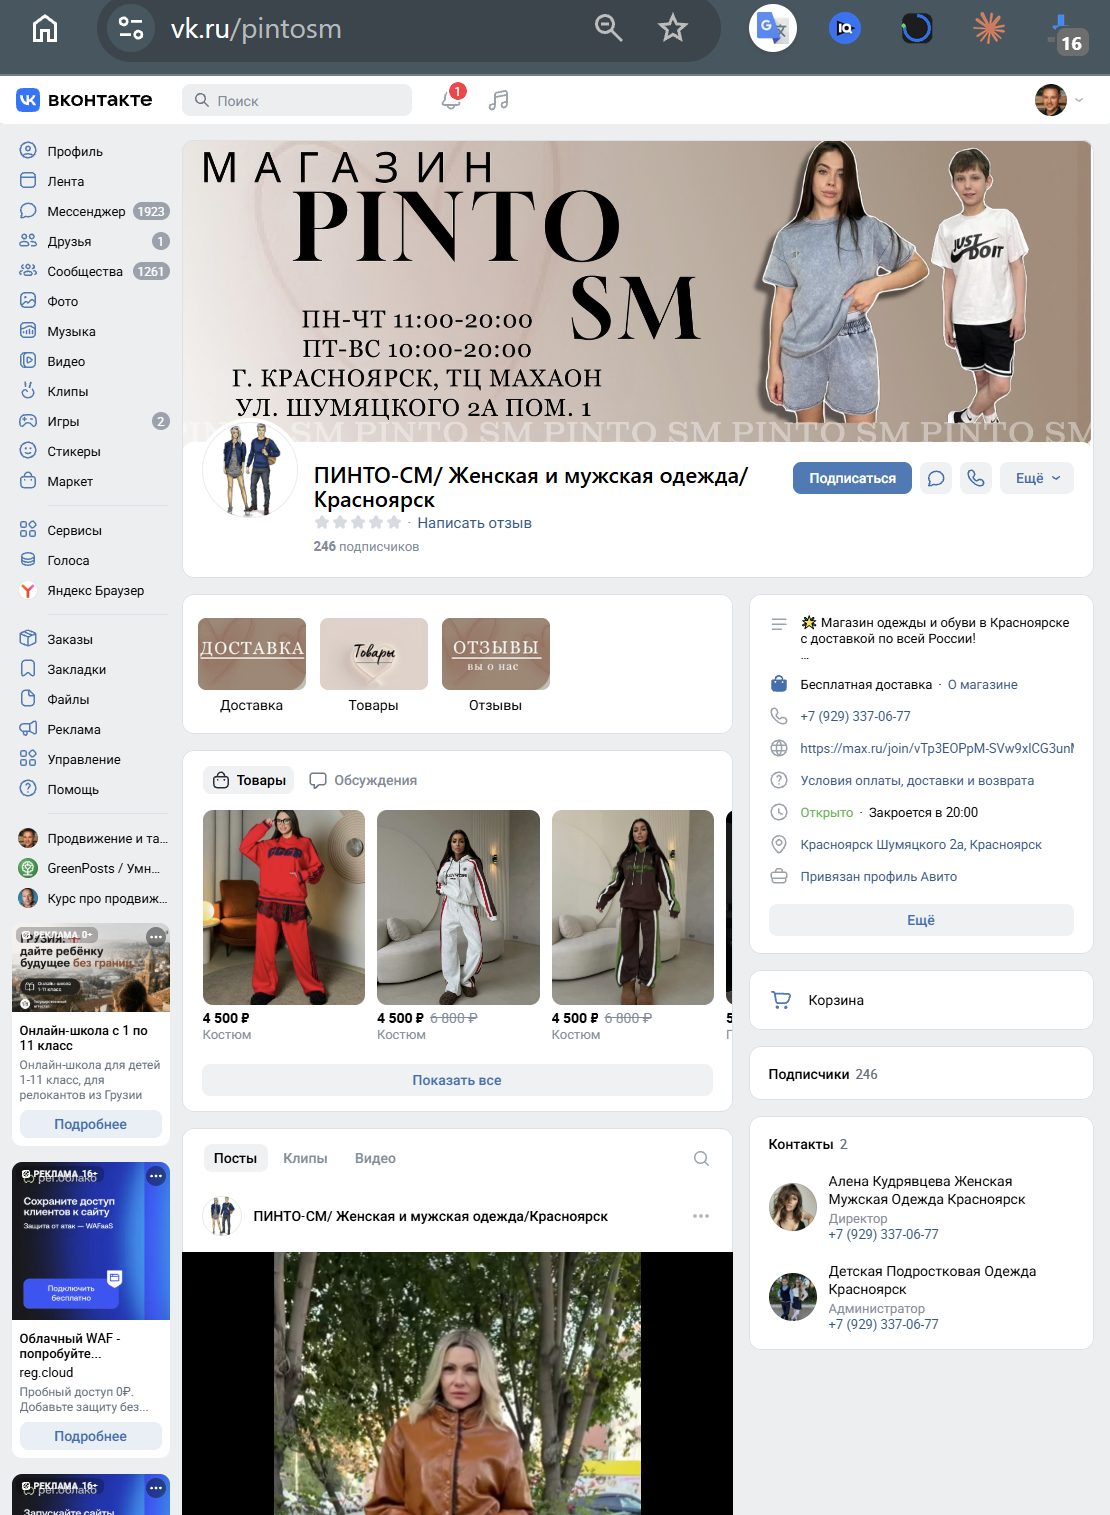Click Подробнее under the online school ad
This screenshot has width=1110, height=1515.
pyautogui.click(x=90, y=1124)
